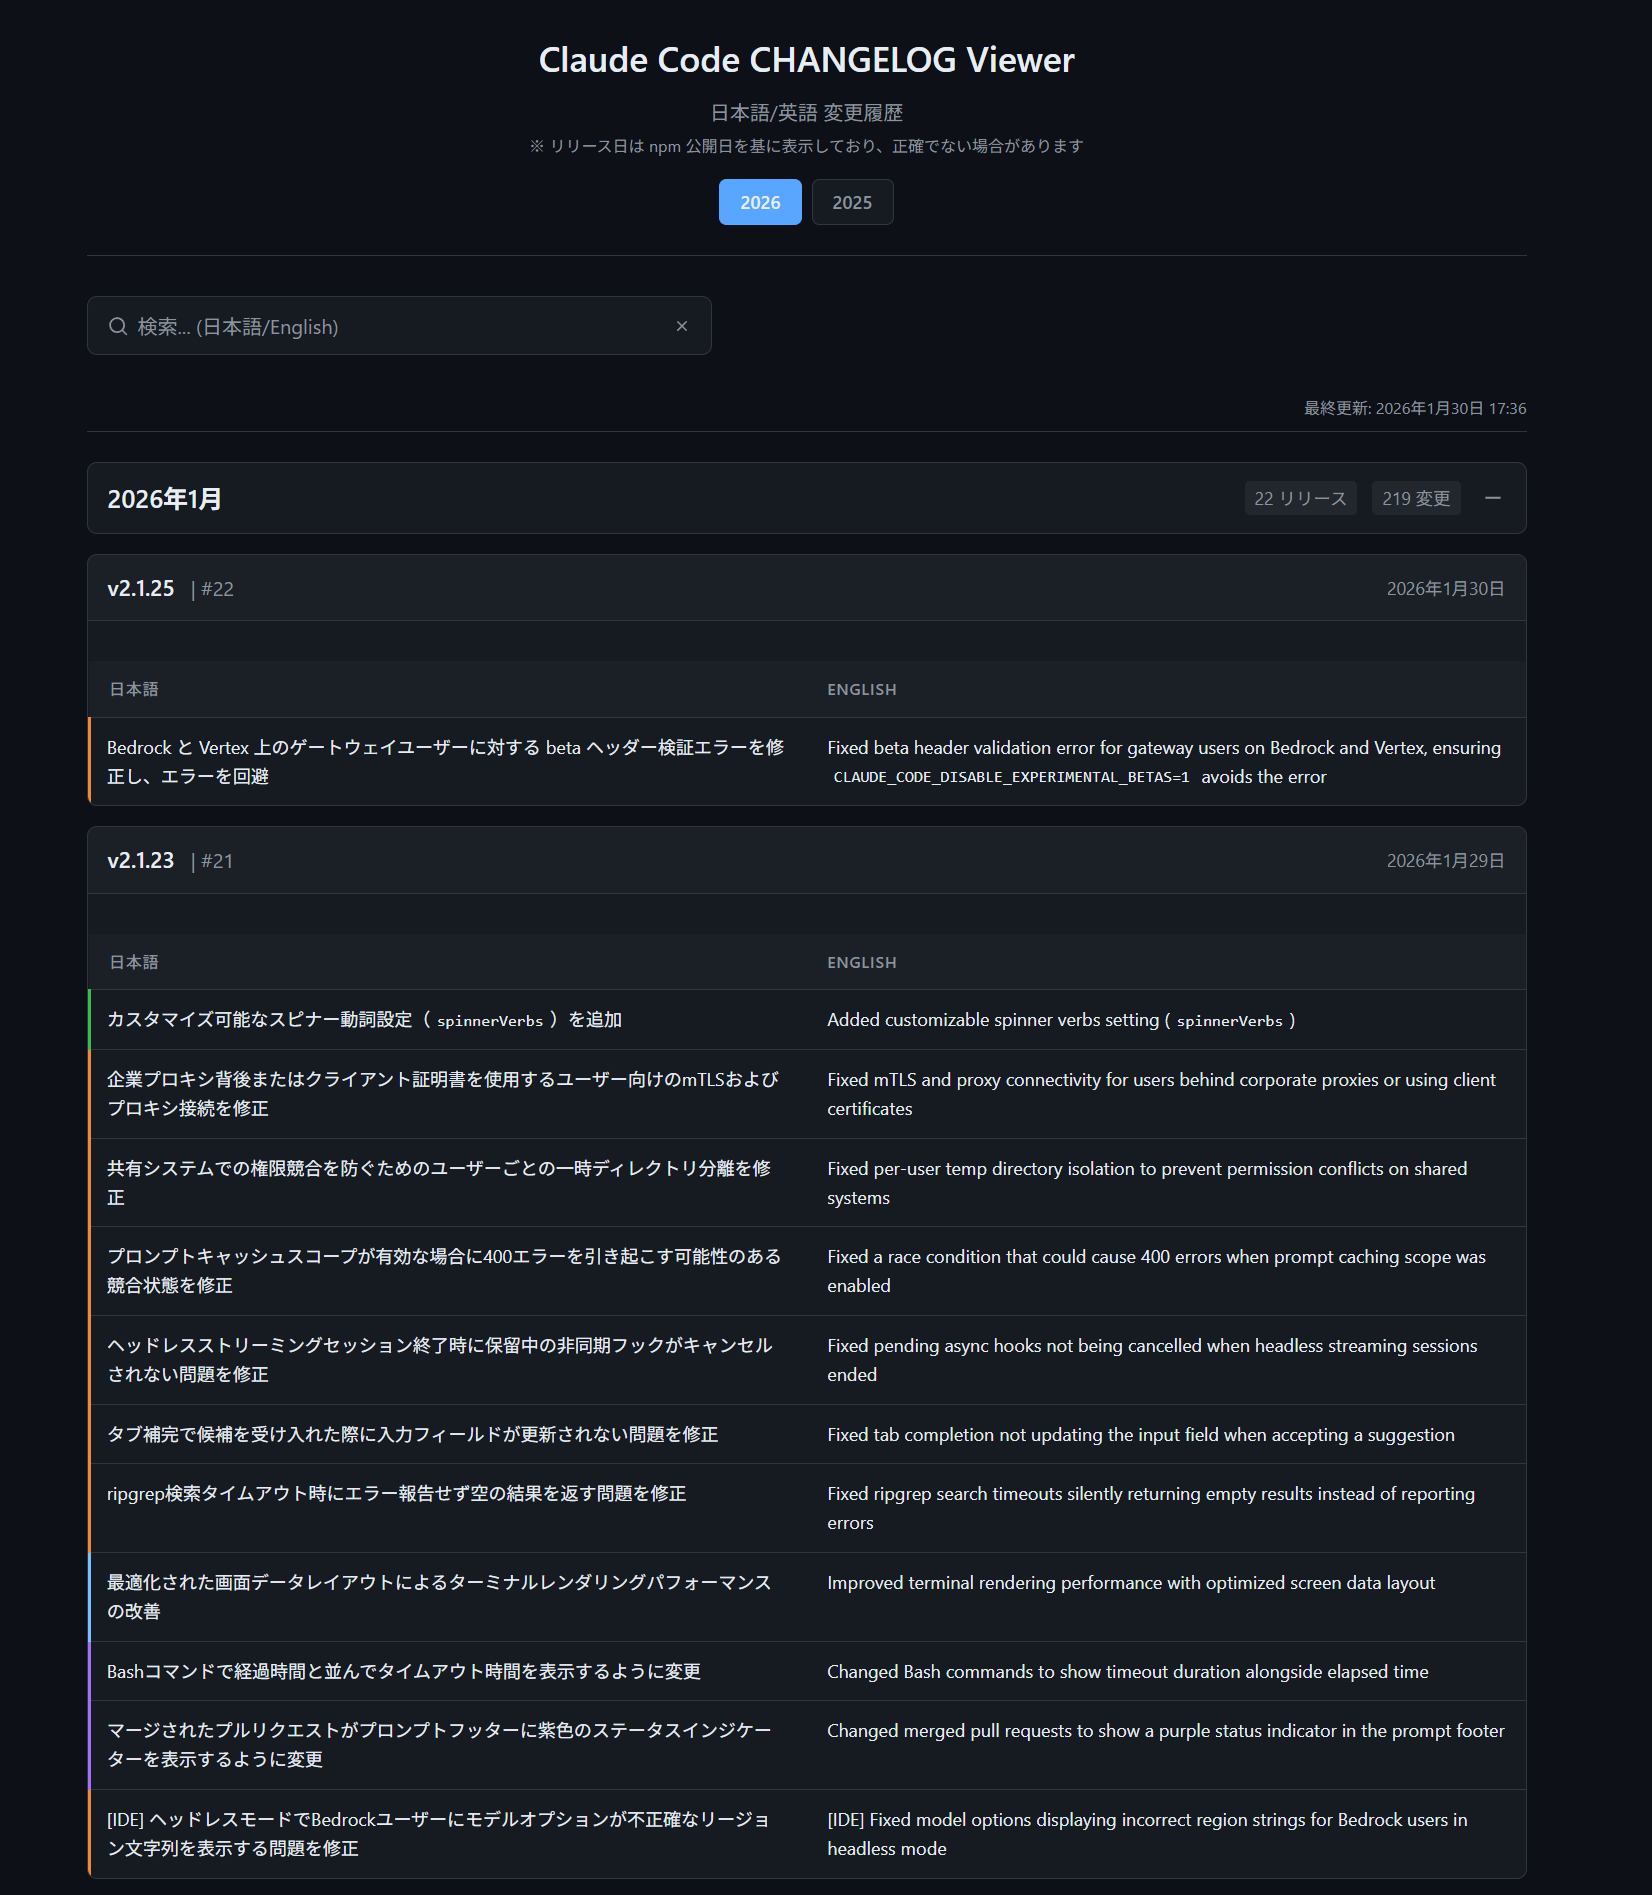
Task: Click the English spinnerVerbs code text
Action: pyautogui.click(x=1229, y=1021)
